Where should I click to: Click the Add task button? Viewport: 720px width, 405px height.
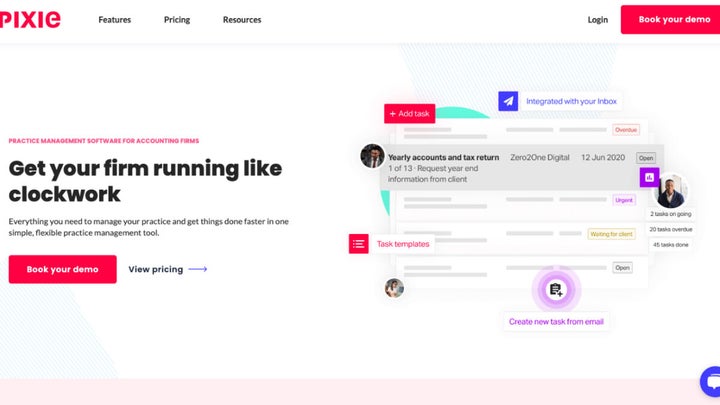[409, 114]
